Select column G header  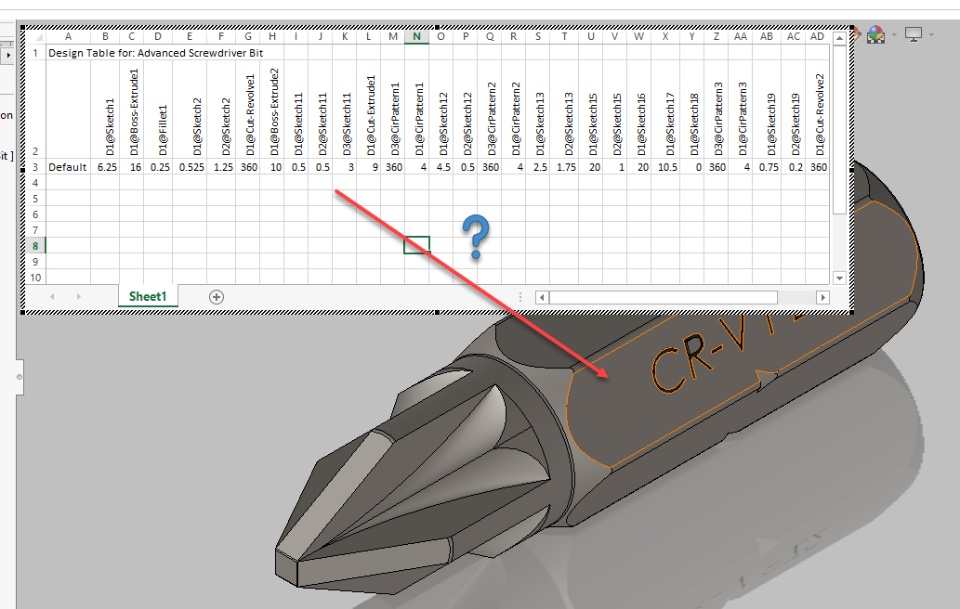coord(248,37)
